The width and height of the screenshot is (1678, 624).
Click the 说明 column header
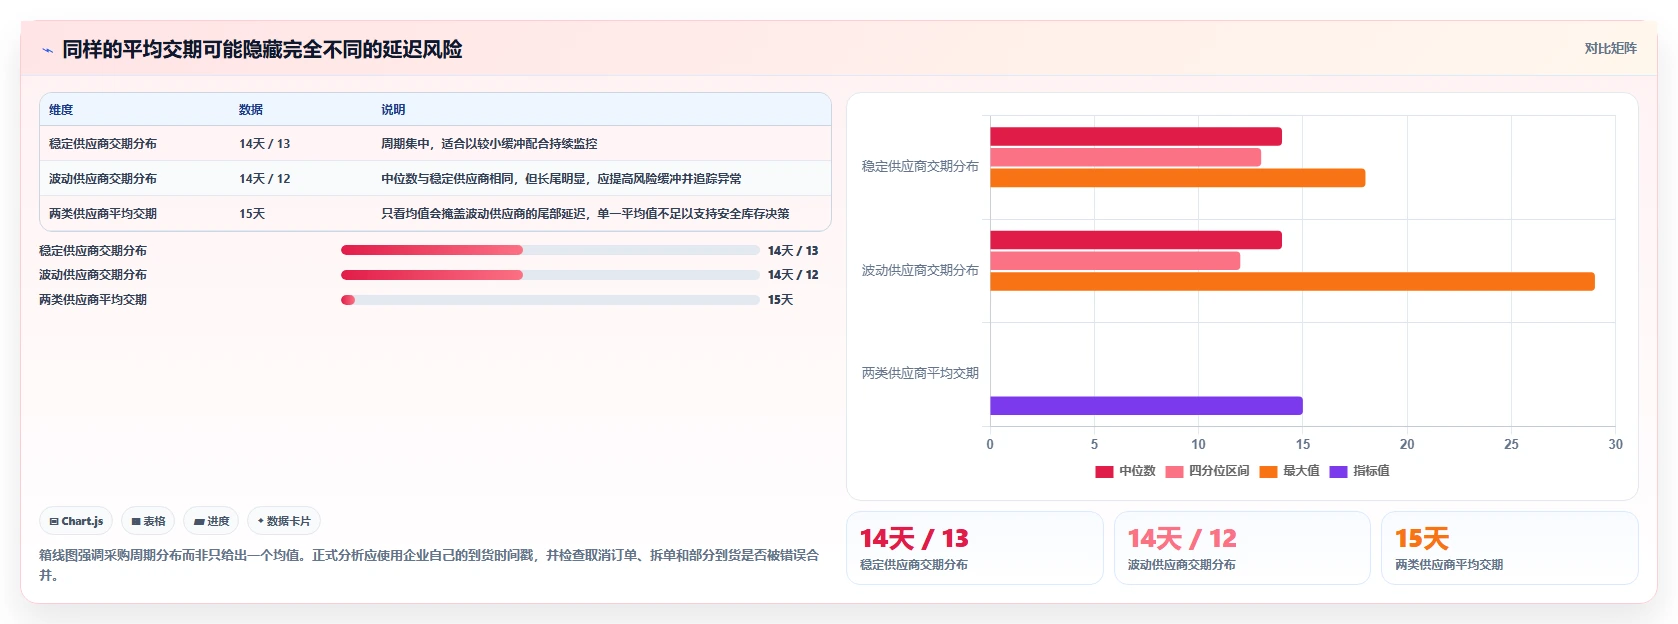point(393,110)
